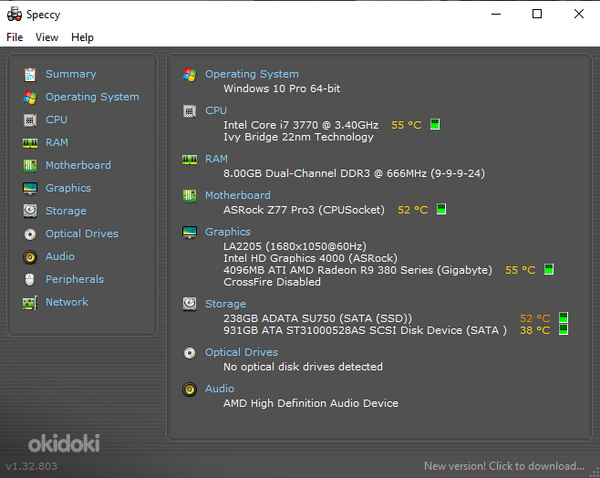This screenshot has width=600, height=478.
Task: Select CPU in the sidebar list
Action: tap(56, 119)
